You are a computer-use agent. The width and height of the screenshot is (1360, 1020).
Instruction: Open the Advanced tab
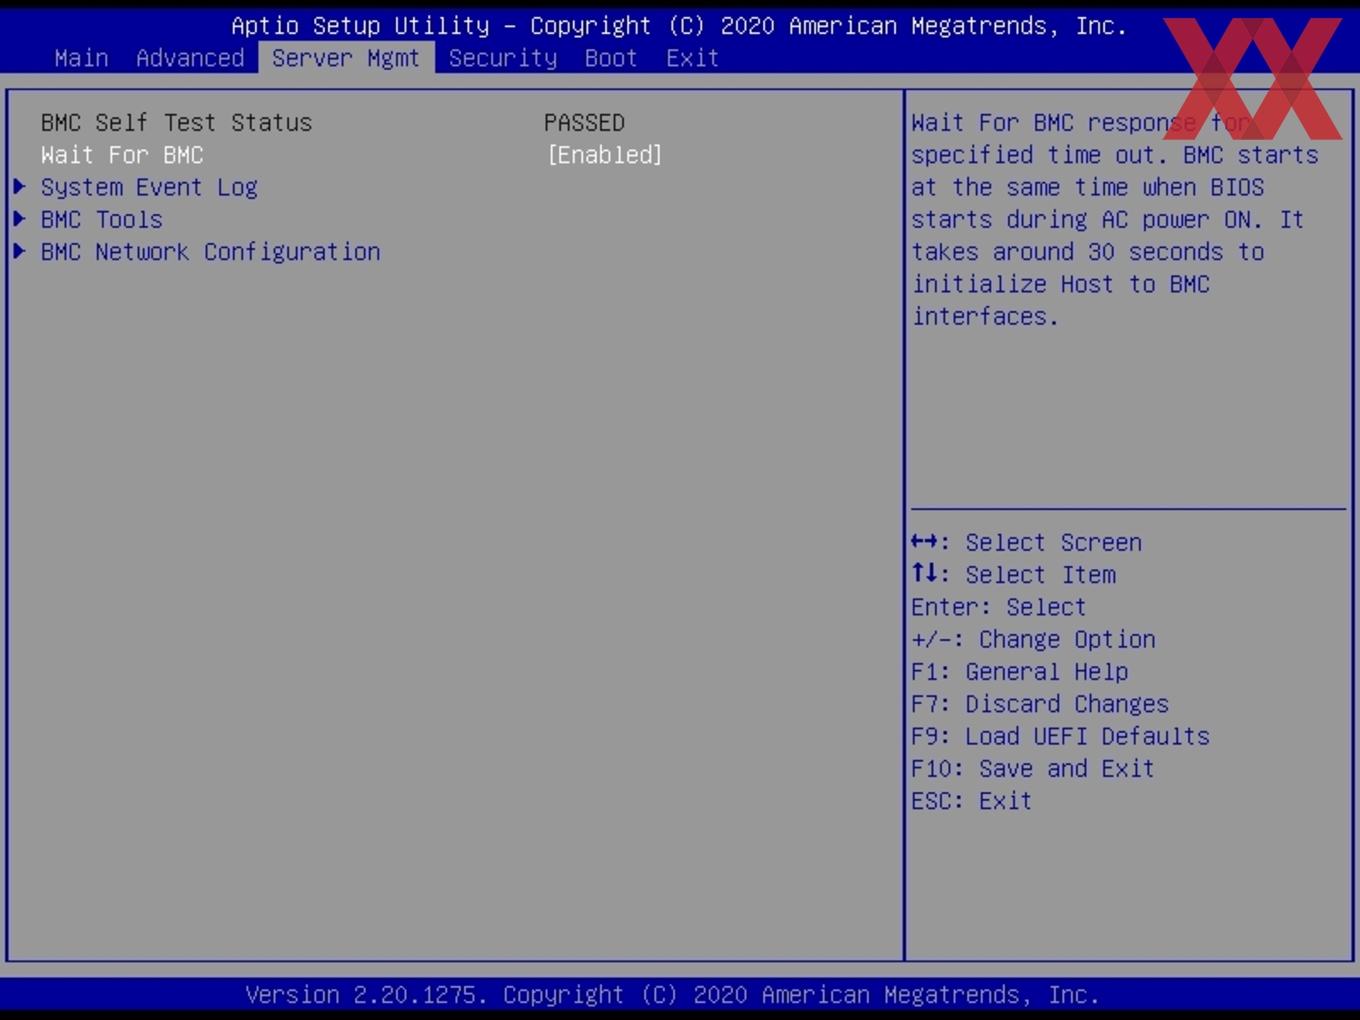tap(190, 58)
